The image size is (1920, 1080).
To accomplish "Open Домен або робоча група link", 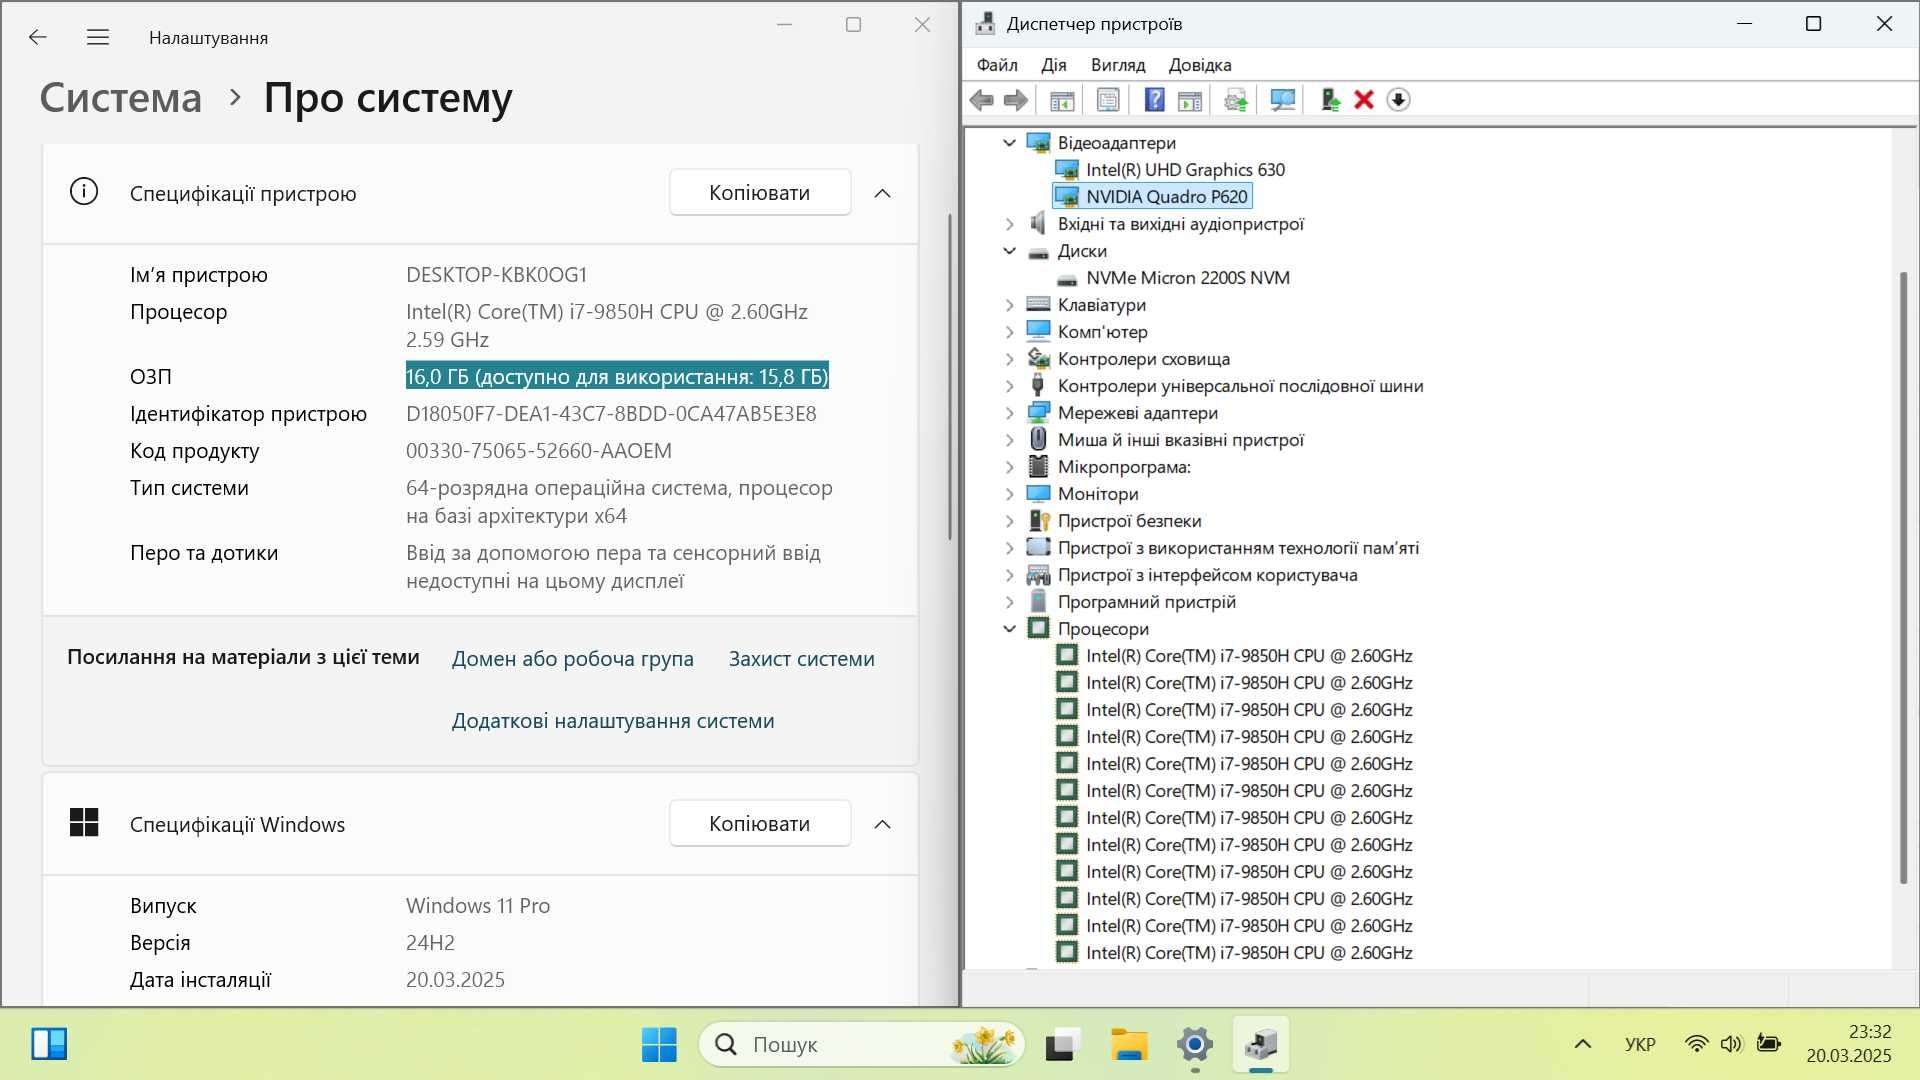I will pyautogui.click(x=572, y=659).
